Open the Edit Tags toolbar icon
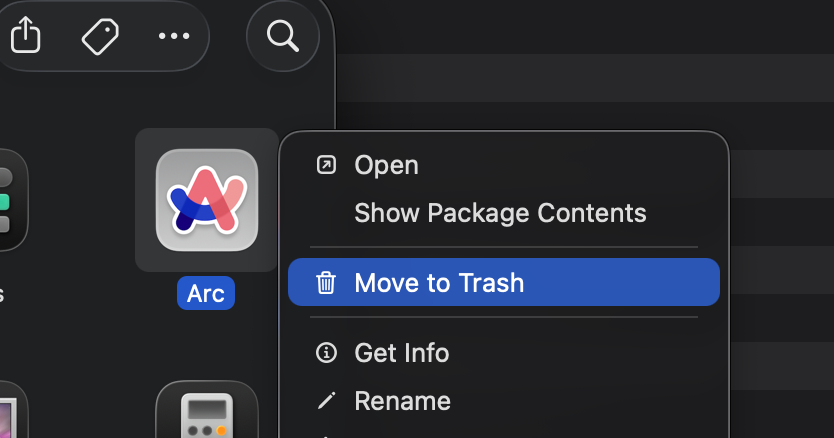 [x=100, y=36]
